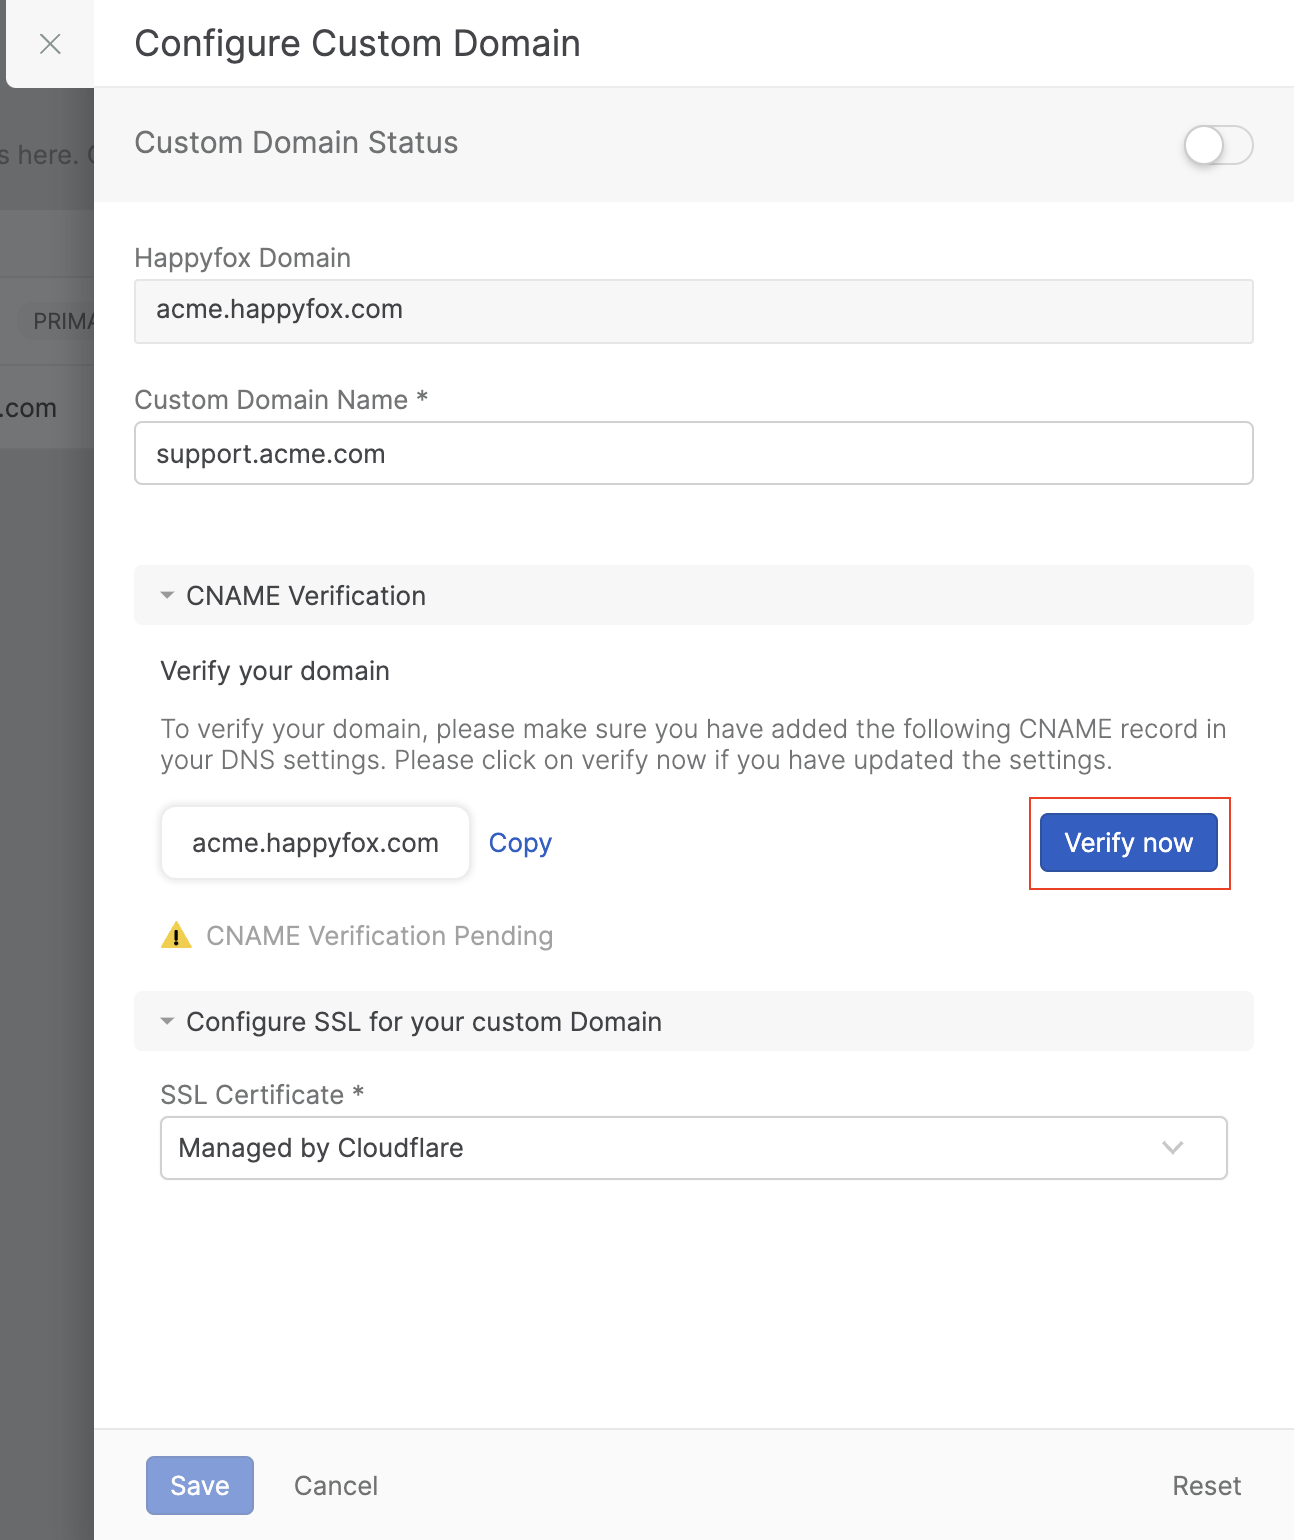Screen dimensions: 1294x1540
Task: Click the SSL dropdown chevron icon
Action: (1173, 1148)
